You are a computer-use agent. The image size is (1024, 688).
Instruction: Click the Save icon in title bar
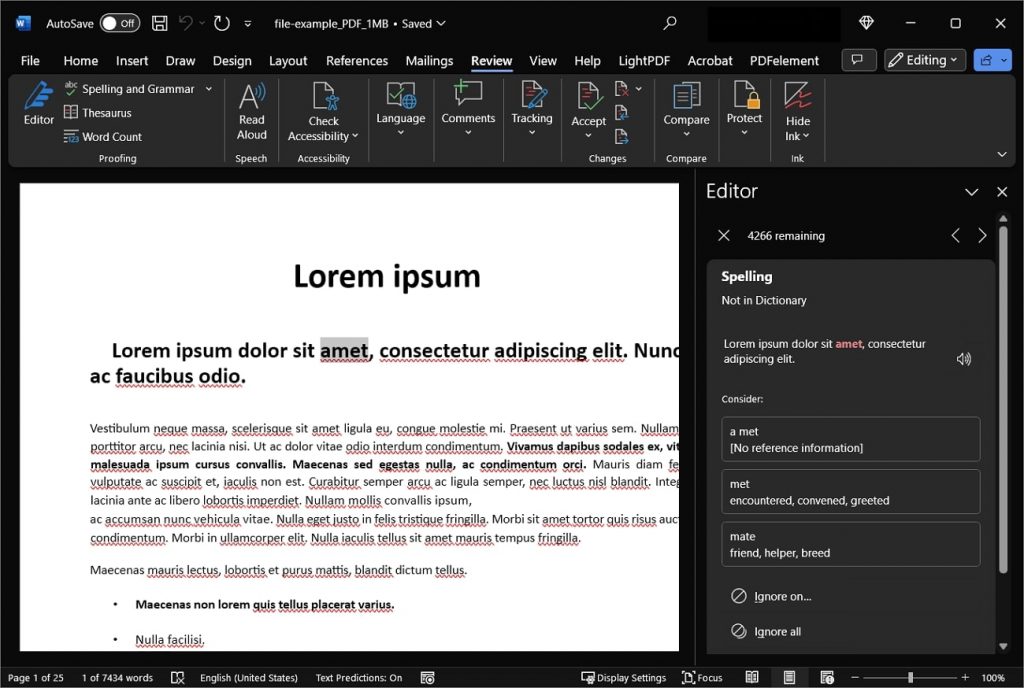(159, 23)
